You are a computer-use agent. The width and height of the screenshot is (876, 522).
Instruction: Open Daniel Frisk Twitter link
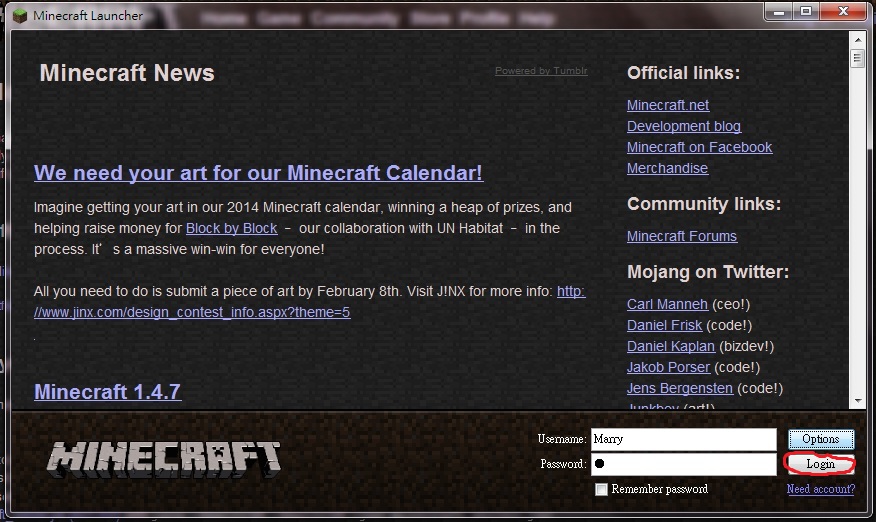[664, 325]
